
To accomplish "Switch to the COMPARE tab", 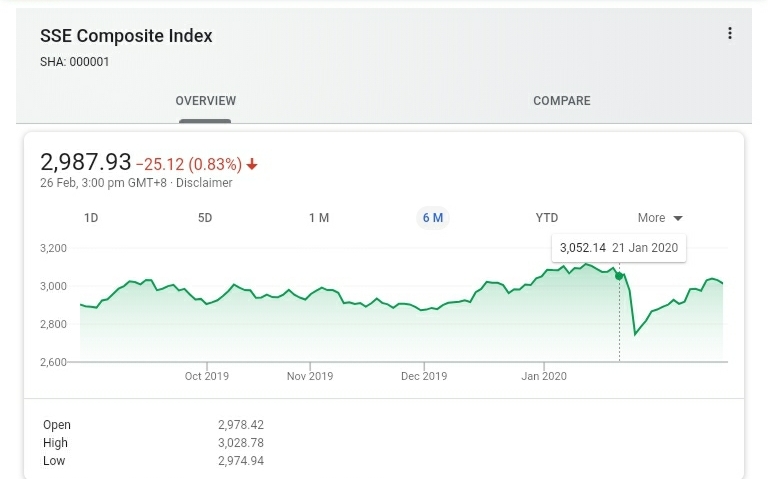I will 562,101.
